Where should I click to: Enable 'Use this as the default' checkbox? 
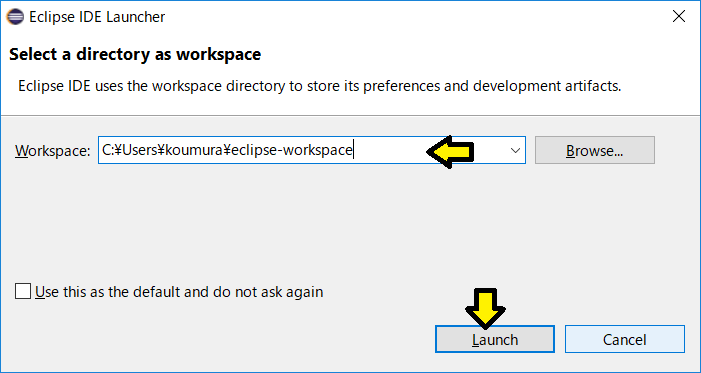coord(23,292)
